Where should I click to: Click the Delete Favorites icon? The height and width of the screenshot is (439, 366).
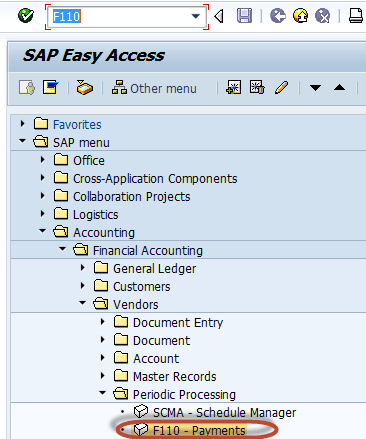[x=257, y=88]
